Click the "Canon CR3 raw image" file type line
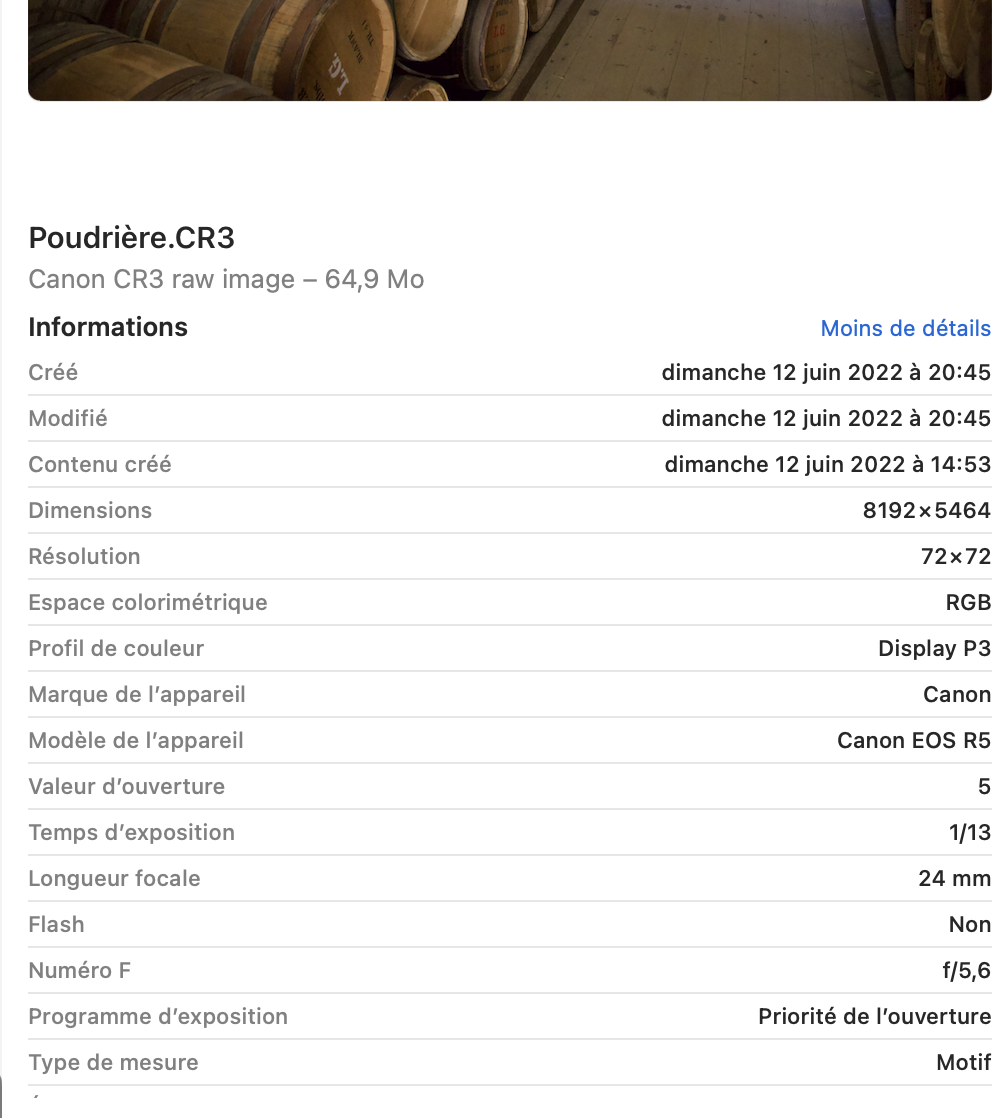 226,279
